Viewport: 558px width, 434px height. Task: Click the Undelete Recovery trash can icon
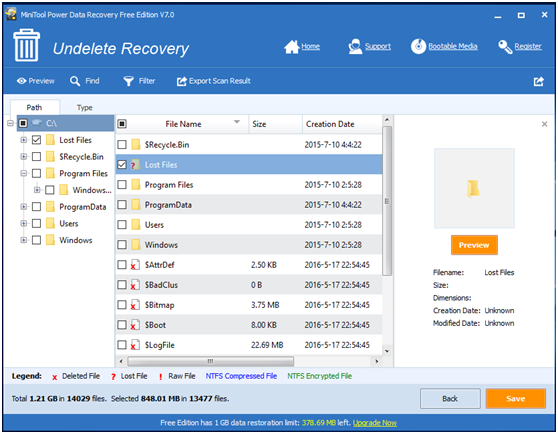26,45
